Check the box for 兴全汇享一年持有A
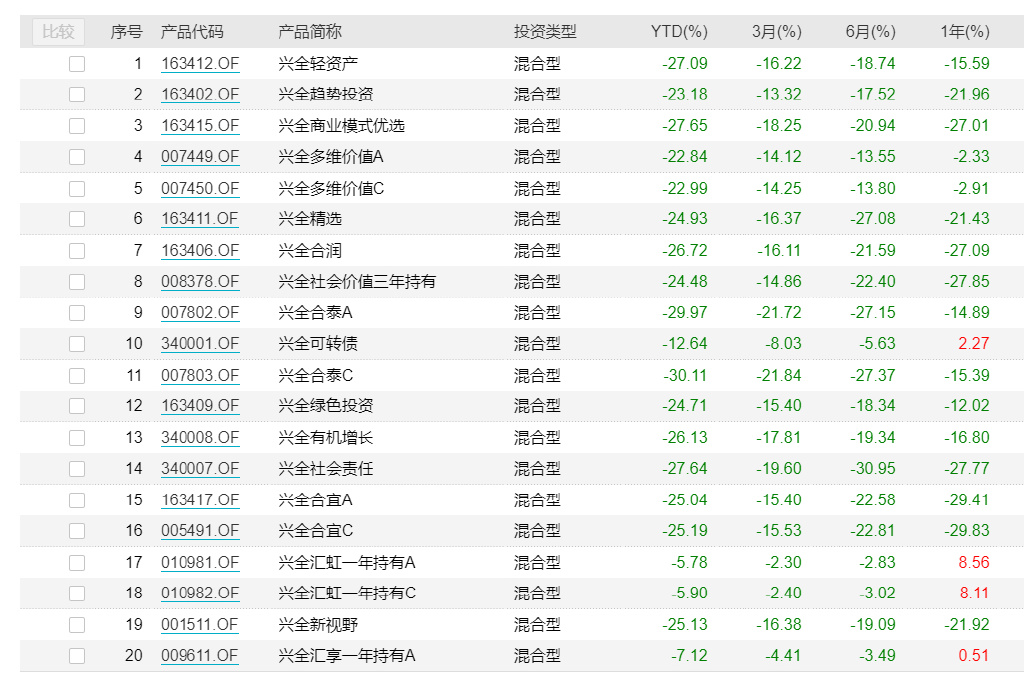Screen dimensions: 1024x695 77,656
